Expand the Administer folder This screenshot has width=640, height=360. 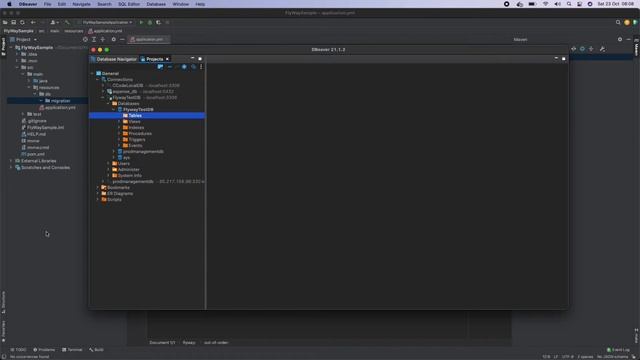[109, 169]
